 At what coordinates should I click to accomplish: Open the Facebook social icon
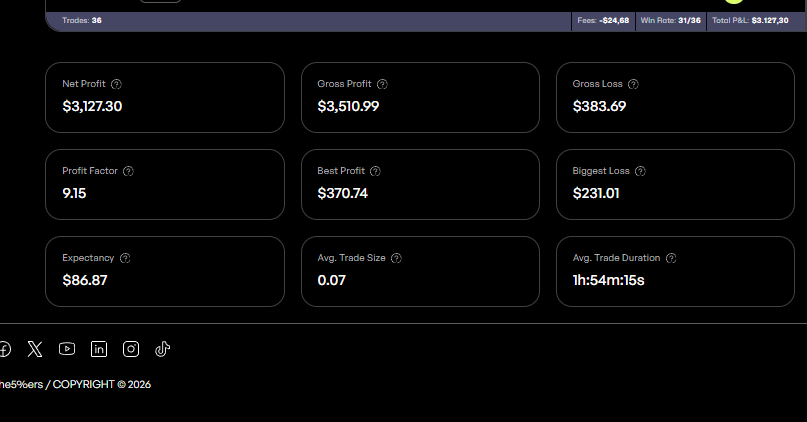click(5, 349)
